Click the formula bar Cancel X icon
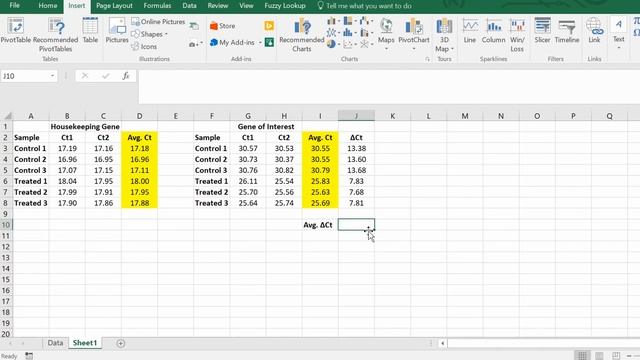 [85, 76]
